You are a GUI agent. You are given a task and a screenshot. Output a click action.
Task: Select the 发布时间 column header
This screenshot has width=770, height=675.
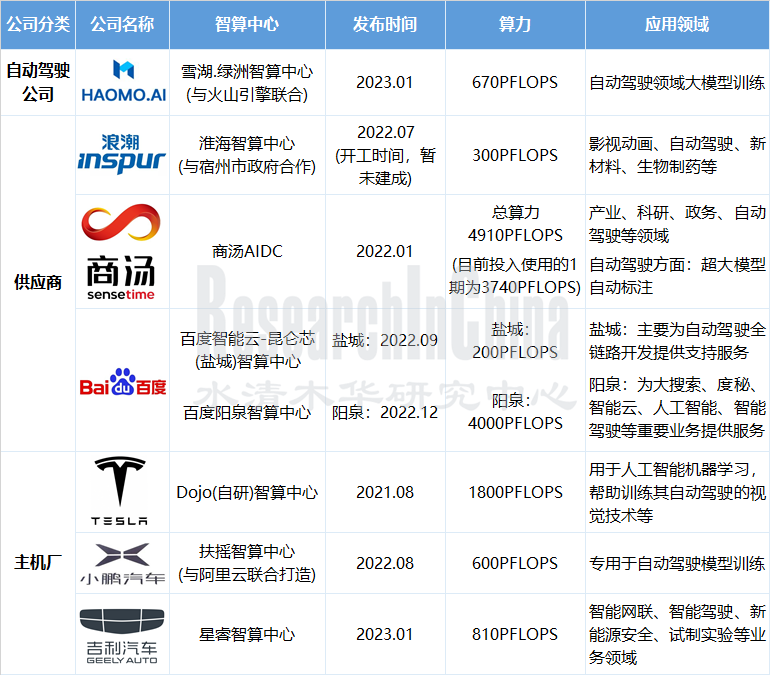click(x=385, y=25)
